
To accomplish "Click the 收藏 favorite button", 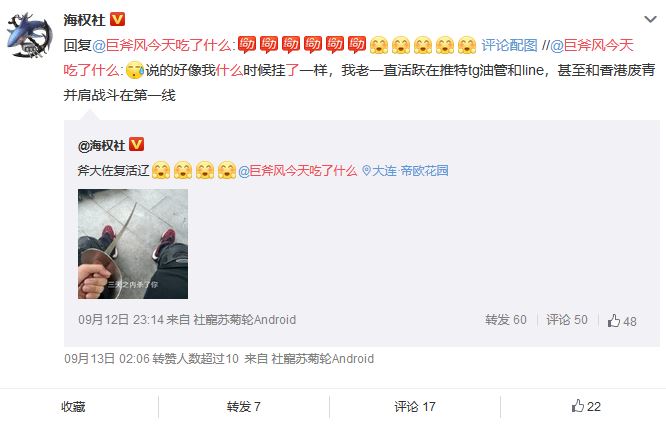I will pos(73,407).
